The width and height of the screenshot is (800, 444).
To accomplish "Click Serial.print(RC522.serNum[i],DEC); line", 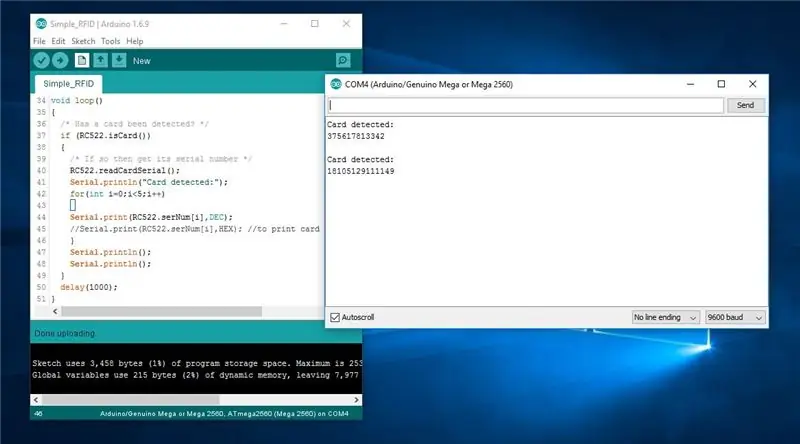I will [x=151, y=217].
